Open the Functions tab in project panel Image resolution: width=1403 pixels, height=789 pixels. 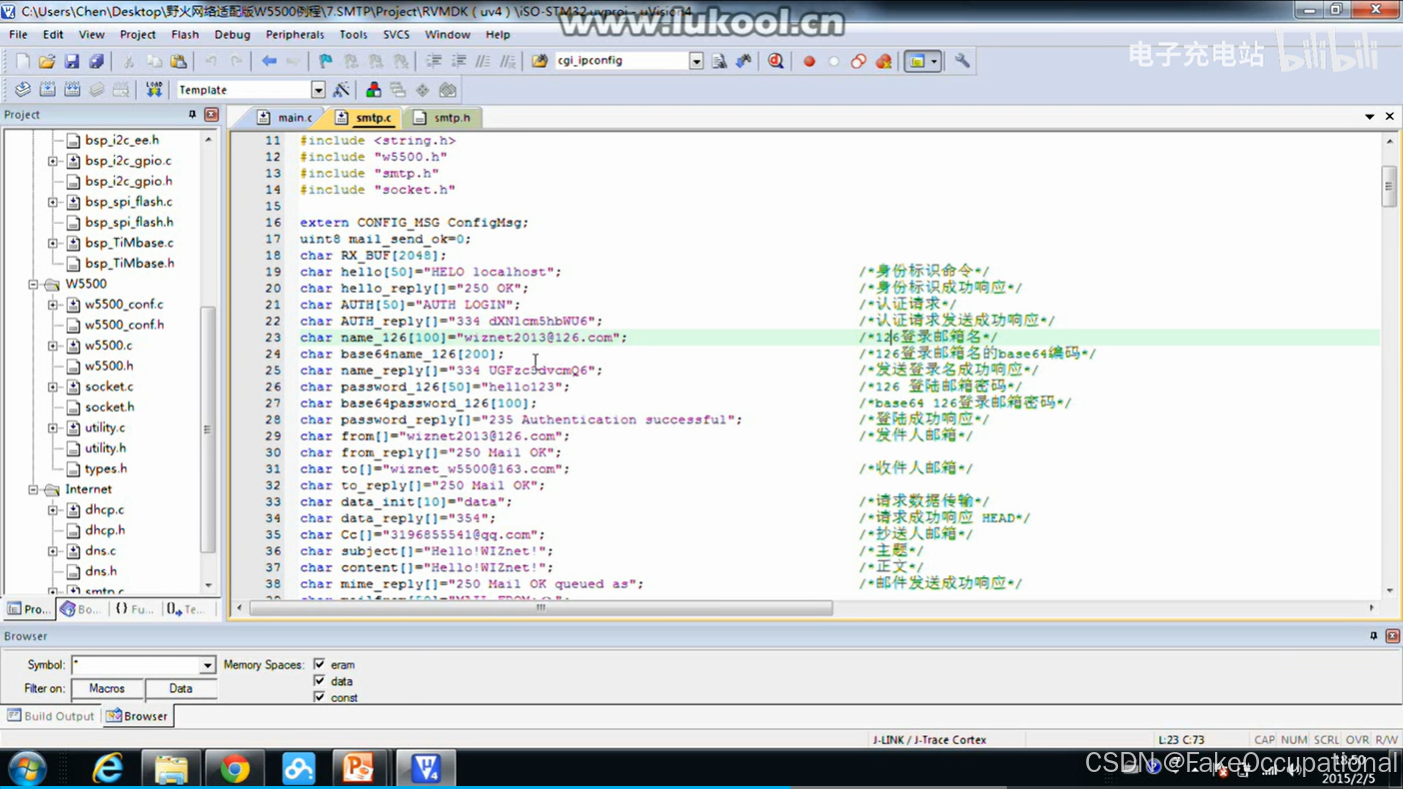[133, 609]
